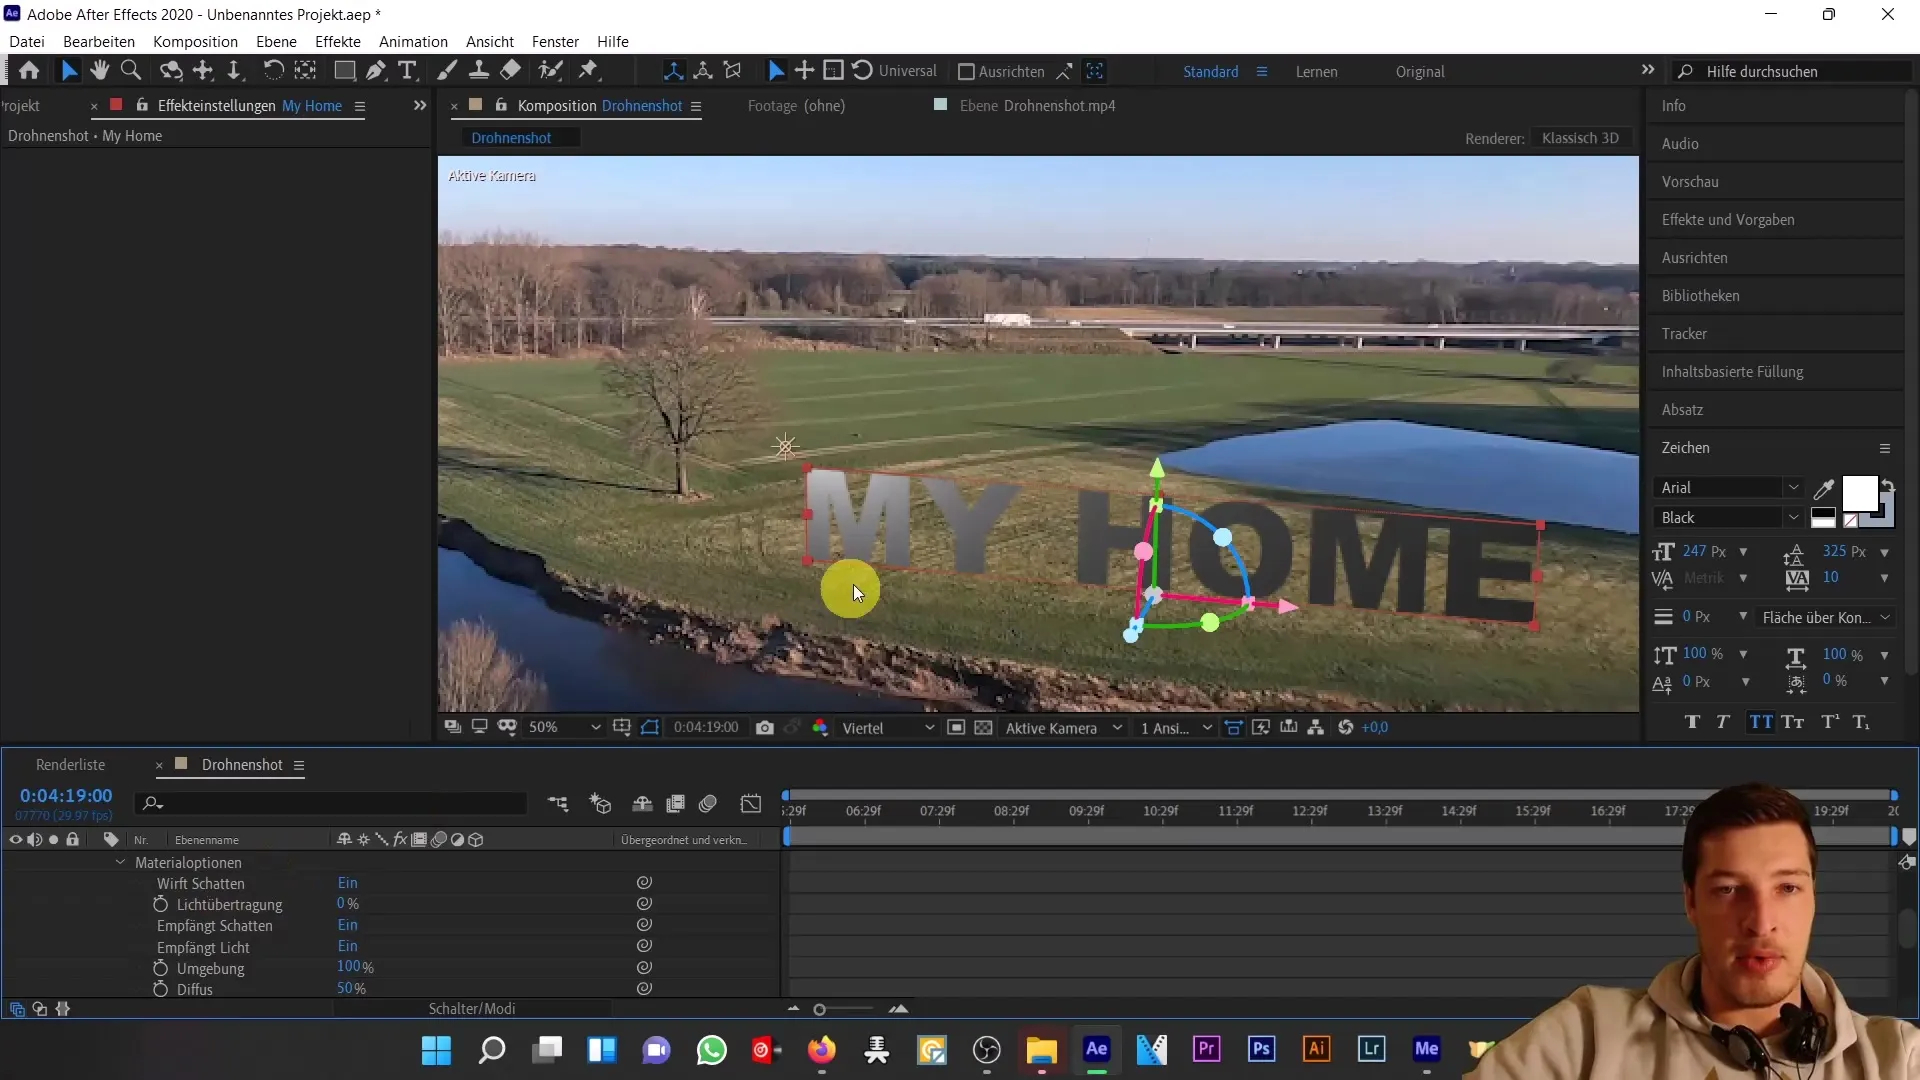The height and width of the screenshot is (1080, 1920).
Task: Open Premiere Pro from the taskbar
Action: click(1207, 1049)
